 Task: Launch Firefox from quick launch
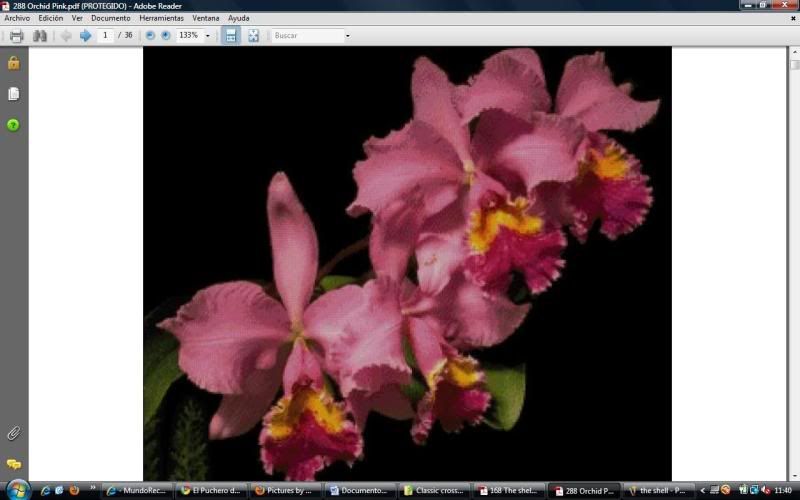[x=74, y=490]
